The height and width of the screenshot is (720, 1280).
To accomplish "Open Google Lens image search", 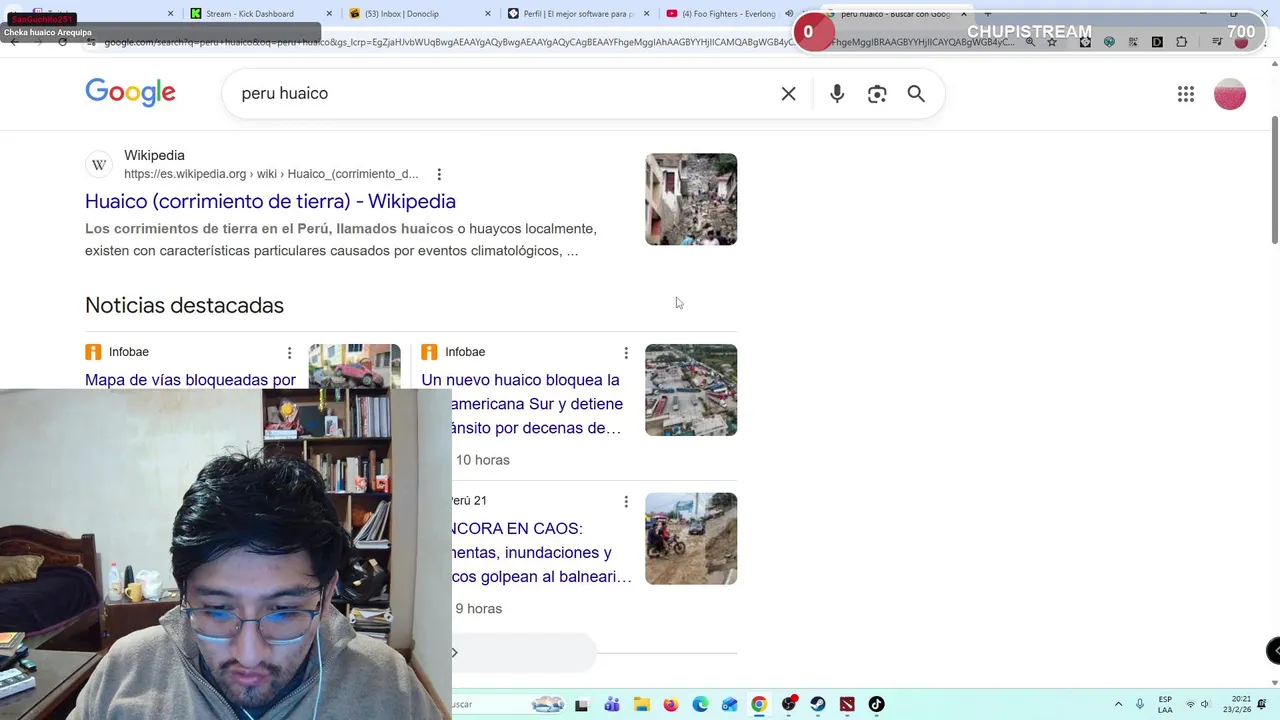I will click(x=877, y=93).
